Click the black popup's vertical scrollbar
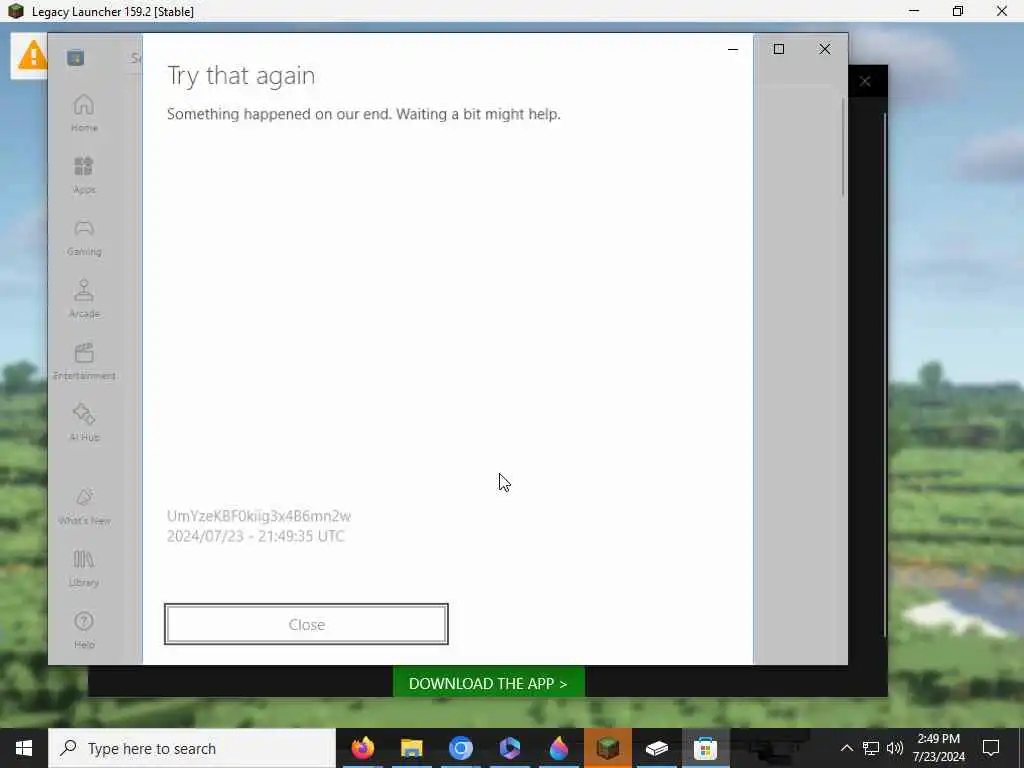The width and height of the screenshot is (1024, 768). pos(885,375)
